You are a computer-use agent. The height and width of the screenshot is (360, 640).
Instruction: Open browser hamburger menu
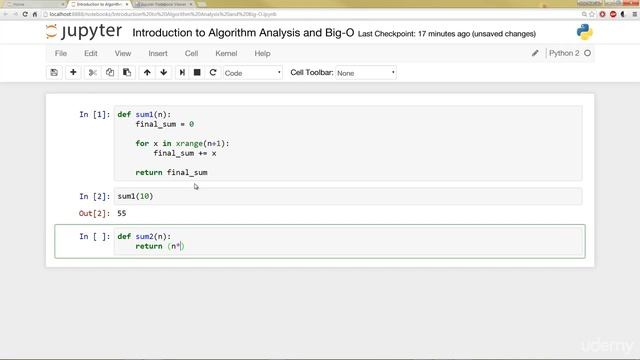pyautogui.click(x=634, y=14)
